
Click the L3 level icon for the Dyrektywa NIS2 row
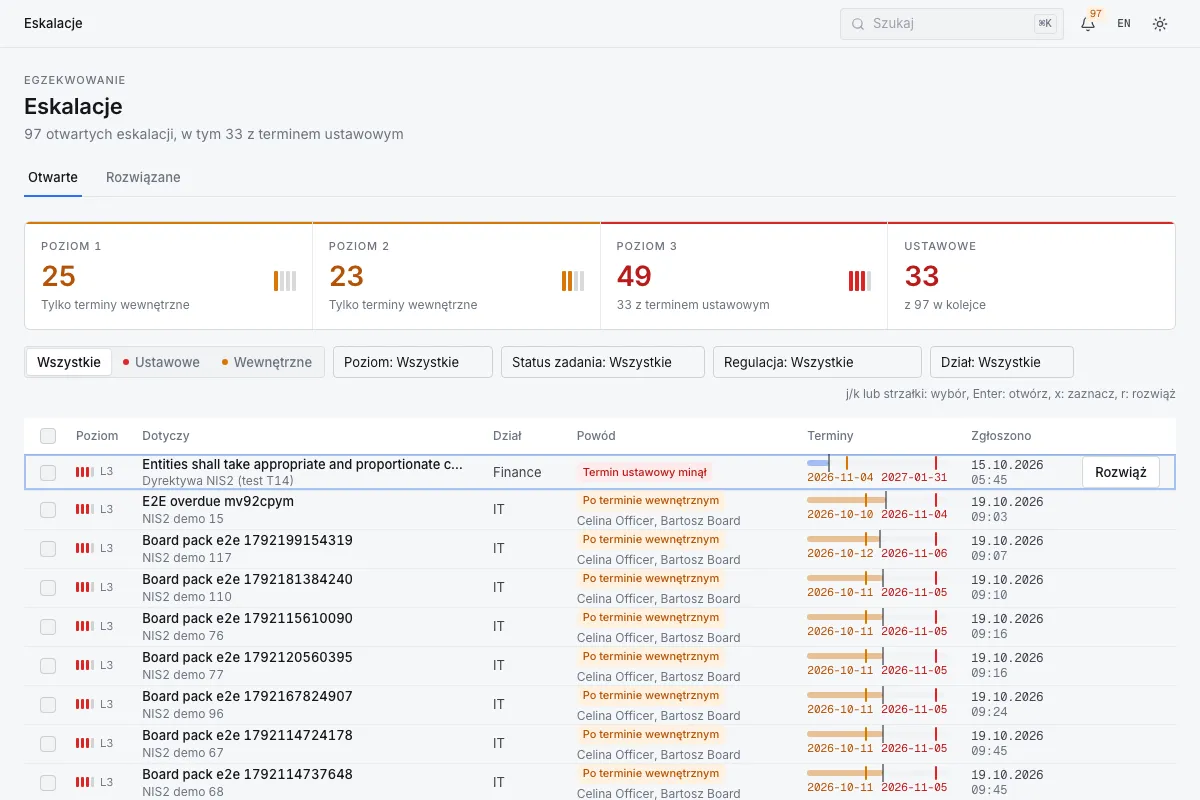85,471
